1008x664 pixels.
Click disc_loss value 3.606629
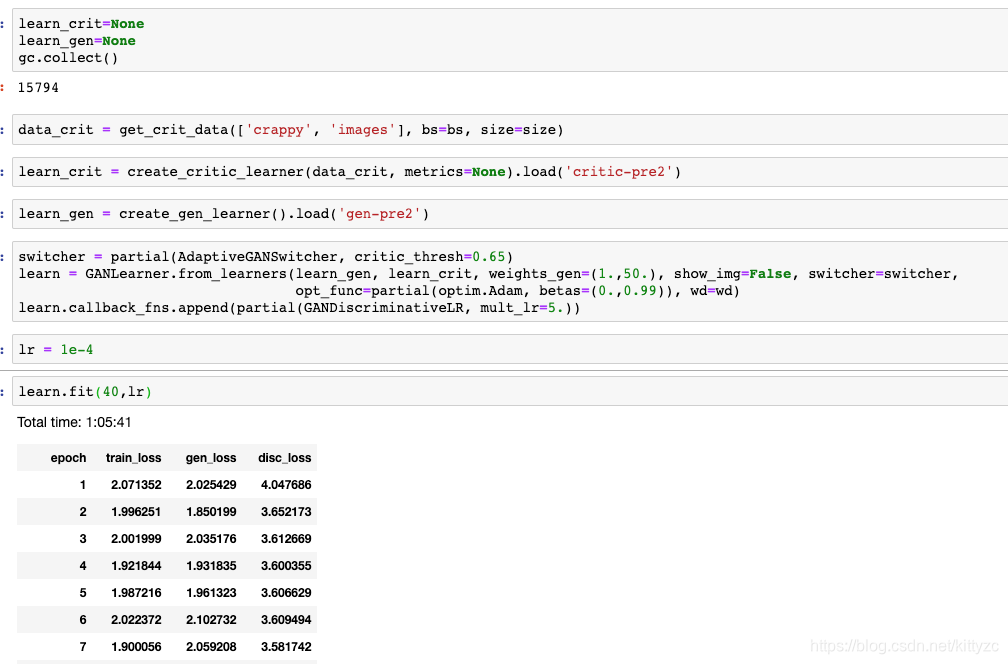(x=286, y=593)
